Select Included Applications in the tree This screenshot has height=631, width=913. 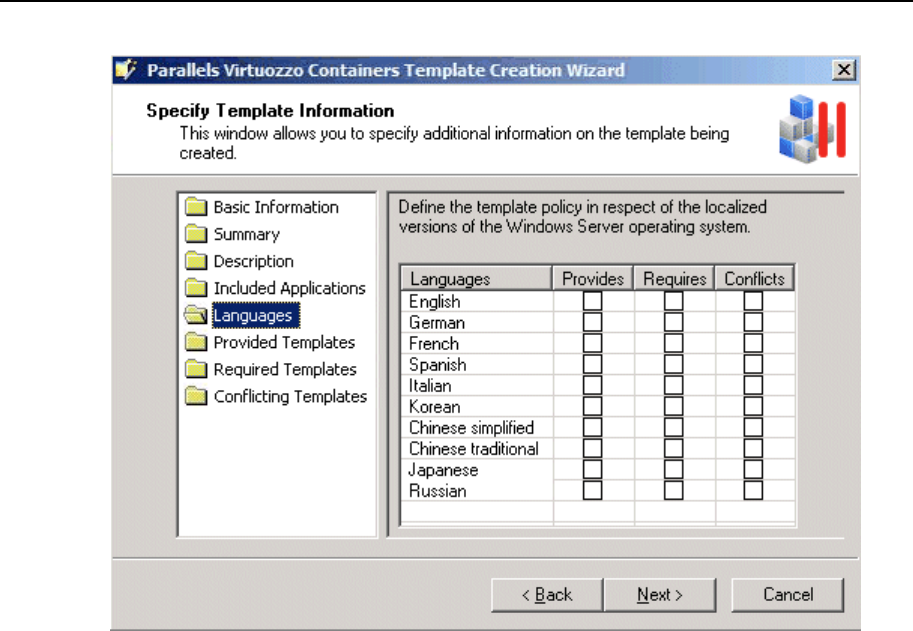click(289, 288)
